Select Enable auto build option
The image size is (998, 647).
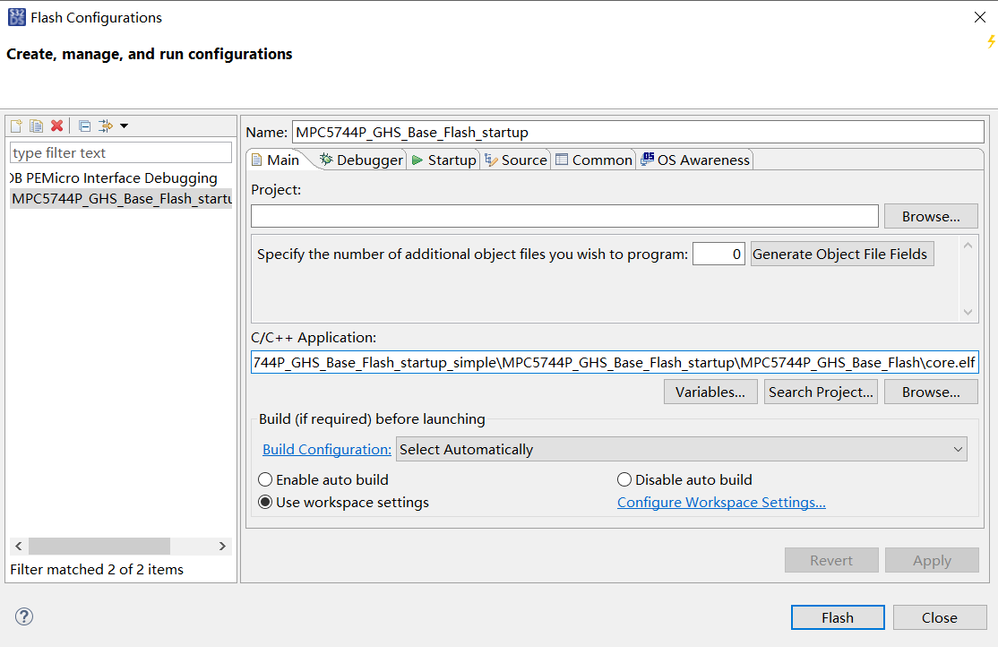(266, 480)
